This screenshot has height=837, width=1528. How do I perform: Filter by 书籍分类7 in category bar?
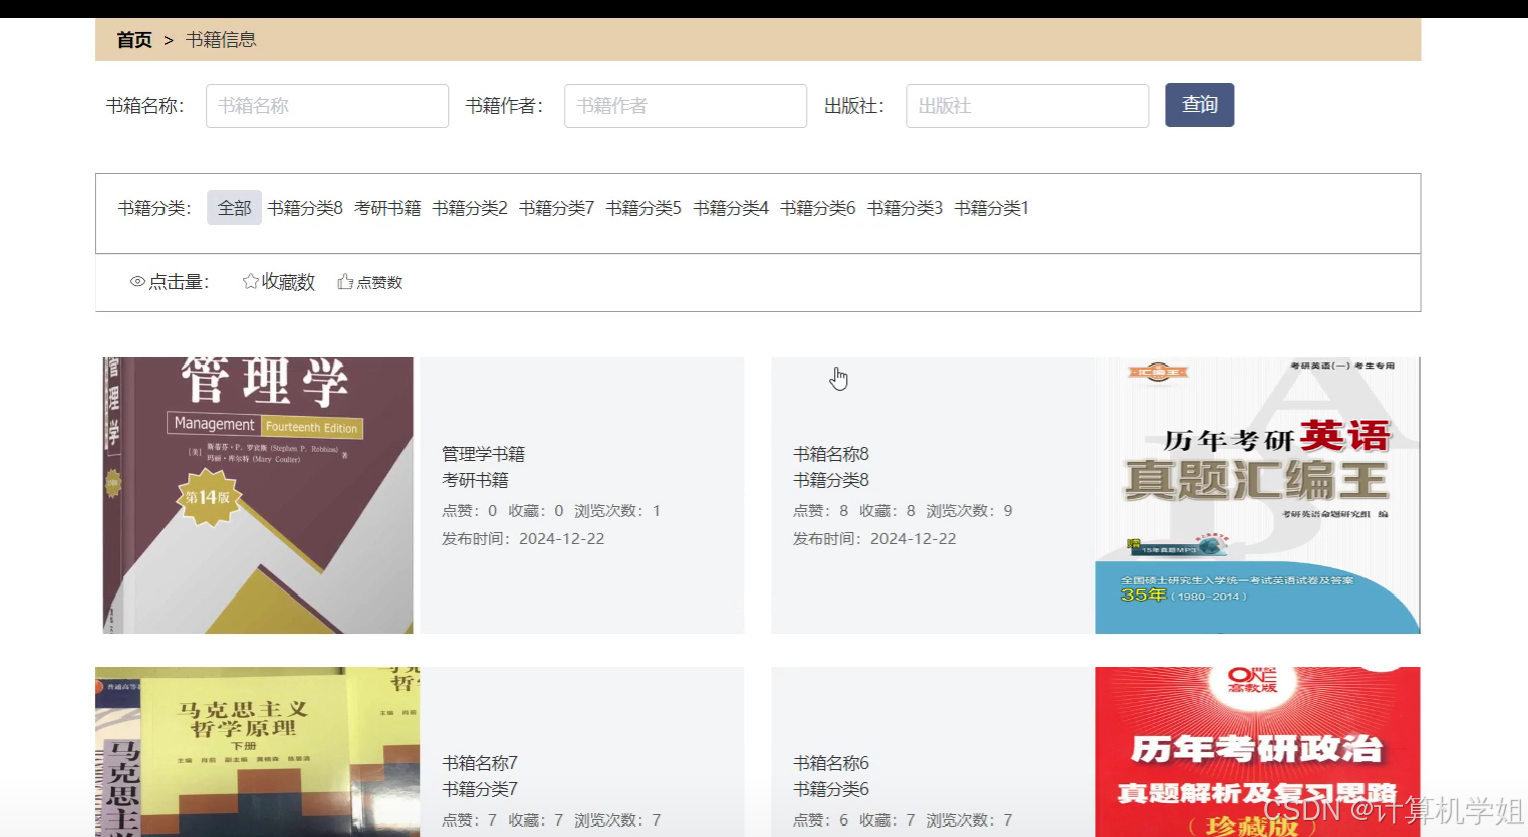point(556,208)
